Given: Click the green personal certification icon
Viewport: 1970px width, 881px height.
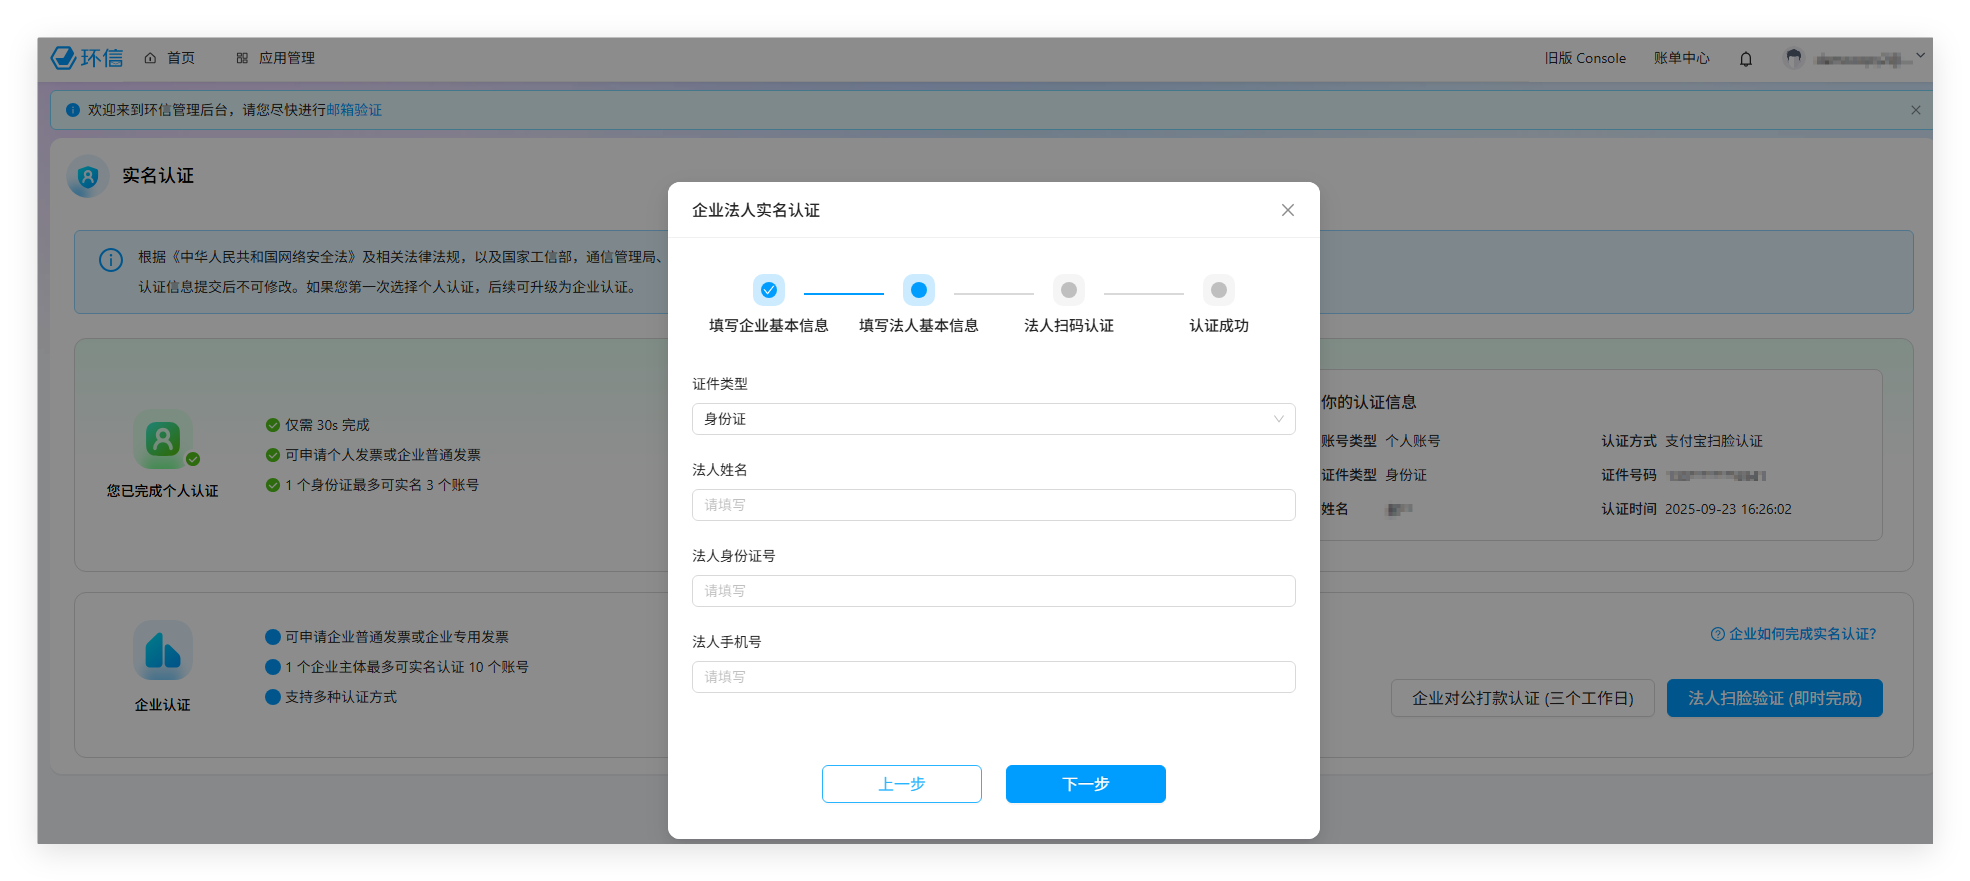Looking at the screenshot, I should (163, 439).
